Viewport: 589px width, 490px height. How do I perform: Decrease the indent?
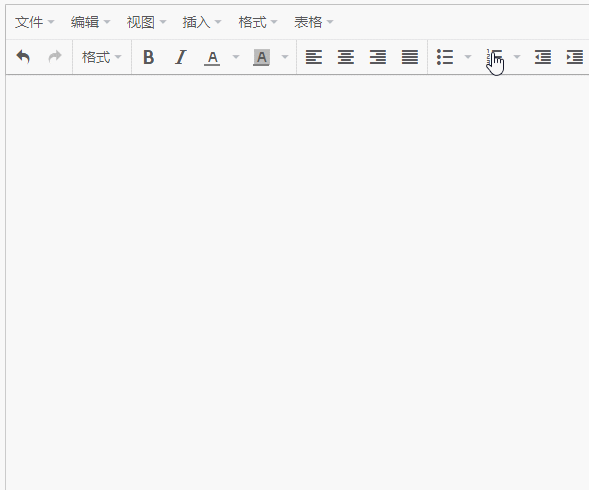tap(543, 57)
